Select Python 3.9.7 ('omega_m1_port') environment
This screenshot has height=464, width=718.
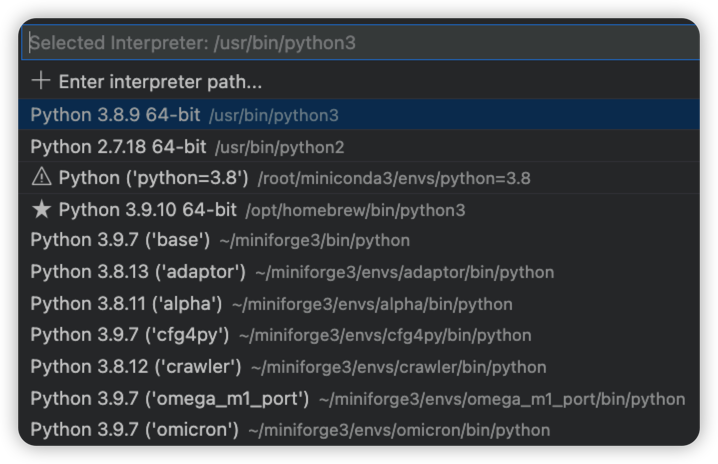tap(169, 399)
